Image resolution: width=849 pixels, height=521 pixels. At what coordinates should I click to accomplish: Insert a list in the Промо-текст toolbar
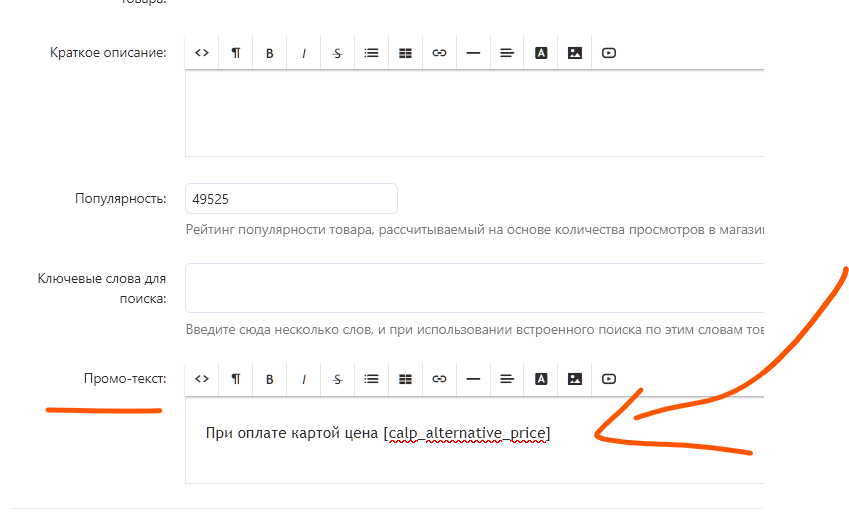372,379
